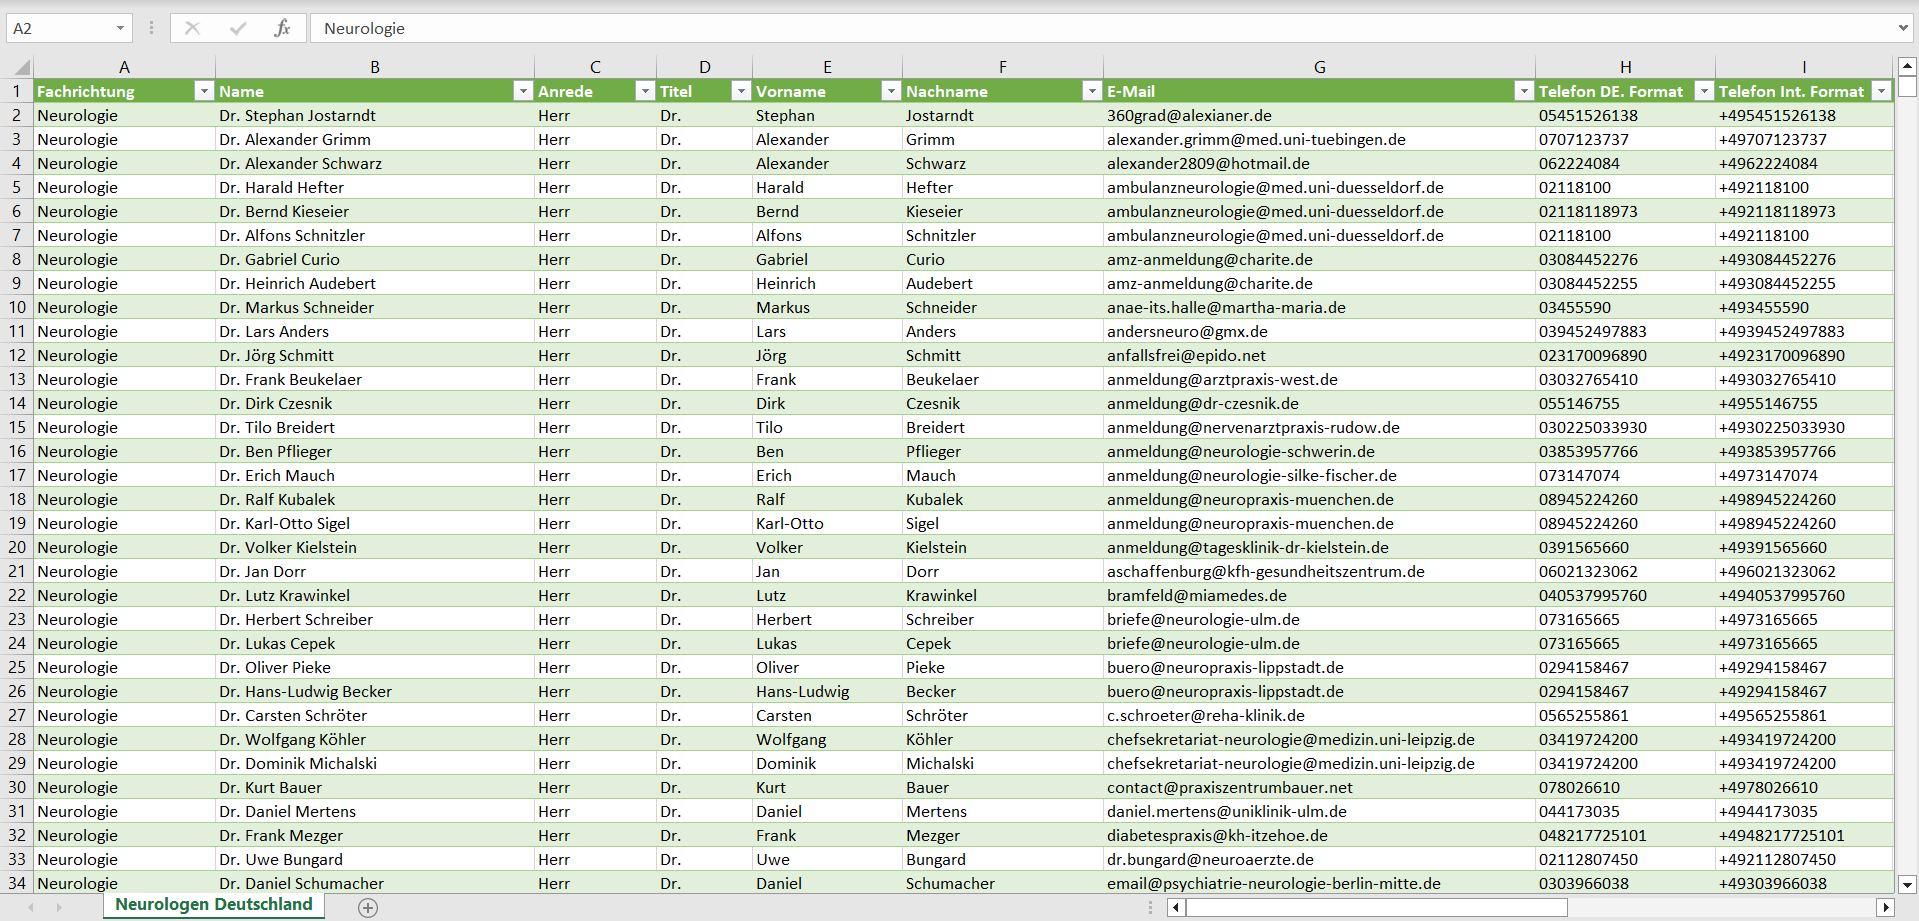Go to next sheet arrow

[59, 907]
